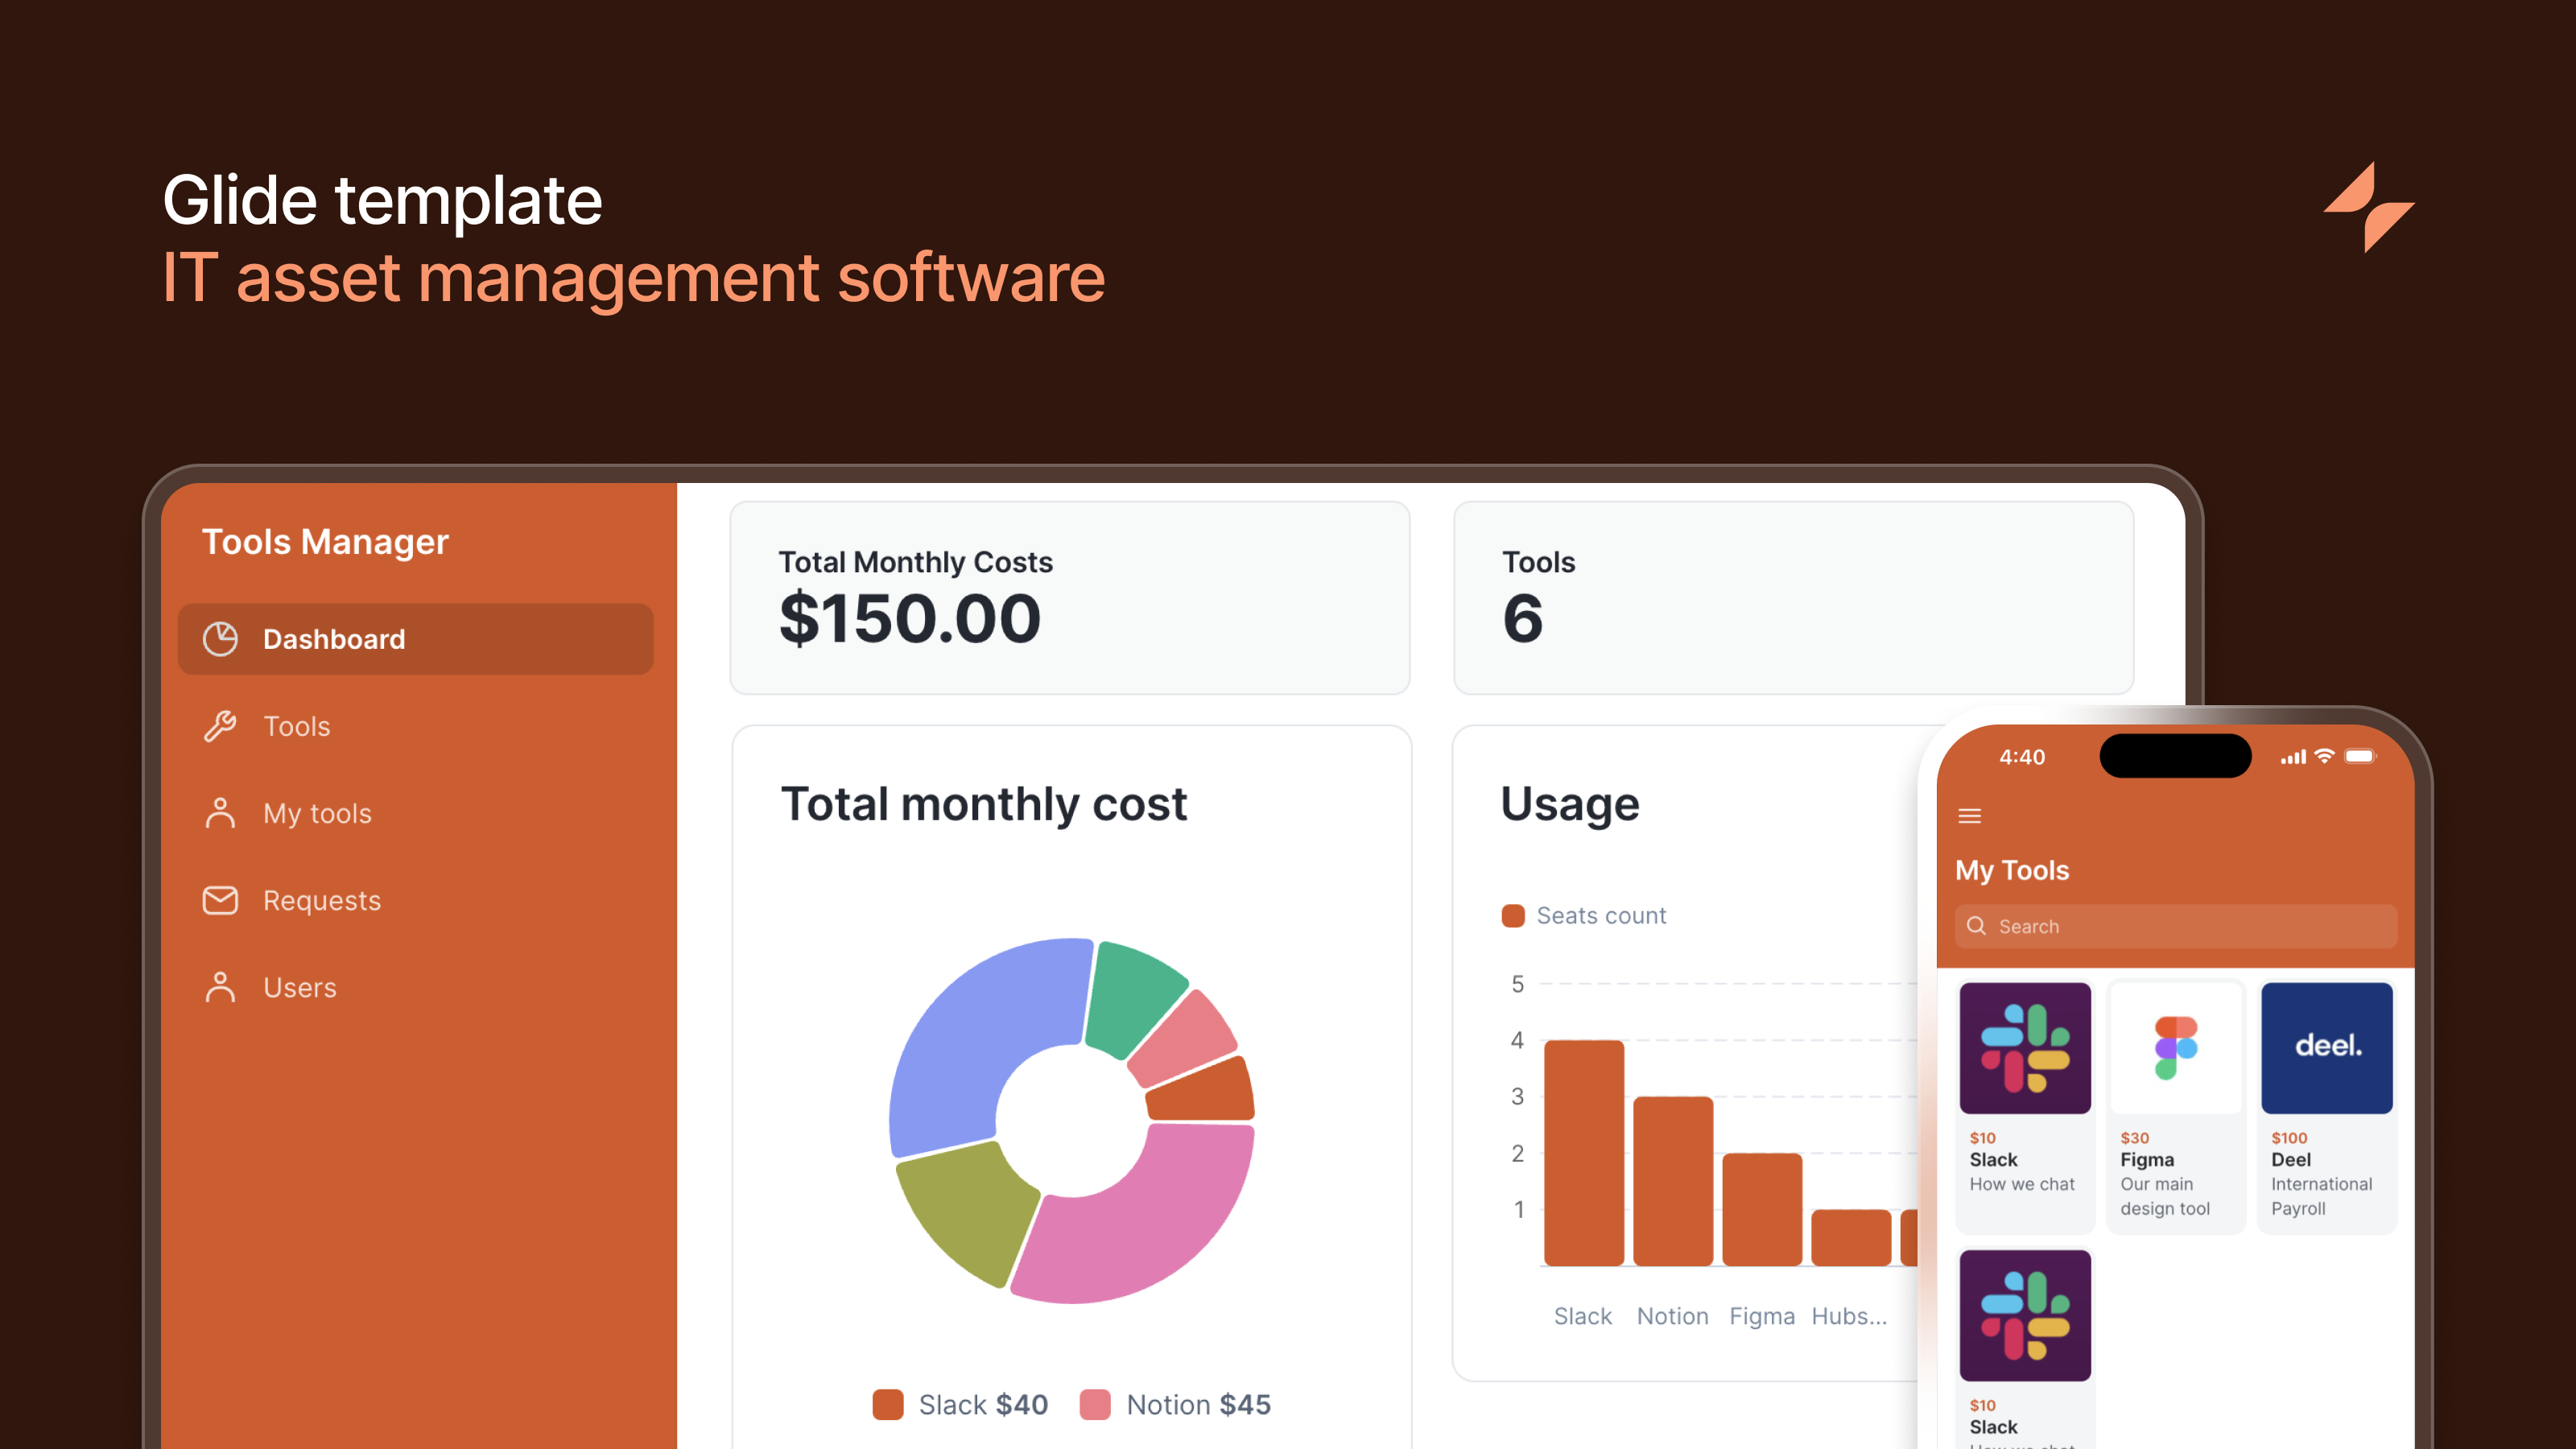Toggle Slack $40 legend entry
2576x1449 pixels.
tap(960, 1404)
